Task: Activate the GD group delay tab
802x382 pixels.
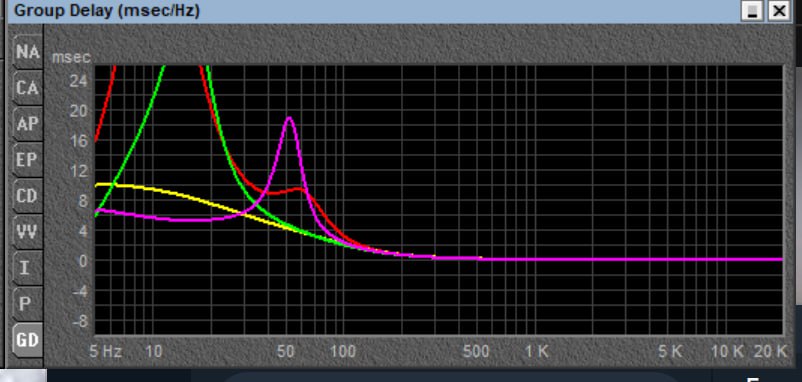Action: pos(27,340)
